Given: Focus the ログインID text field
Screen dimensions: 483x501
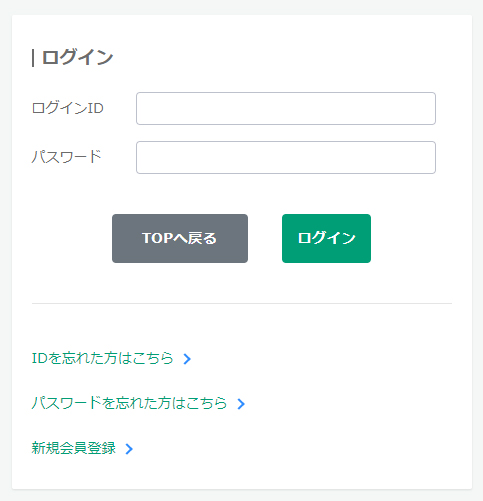Looking at the screenshot, I should tap(286, 108).
